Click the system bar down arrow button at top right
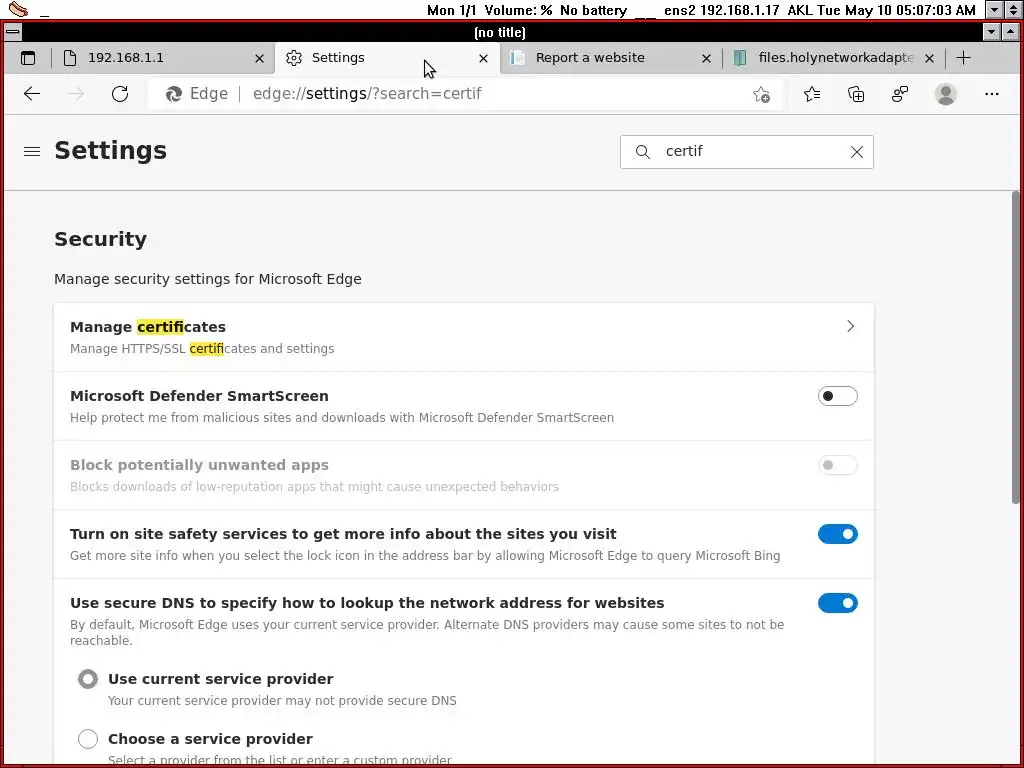 tap(995, 10)
